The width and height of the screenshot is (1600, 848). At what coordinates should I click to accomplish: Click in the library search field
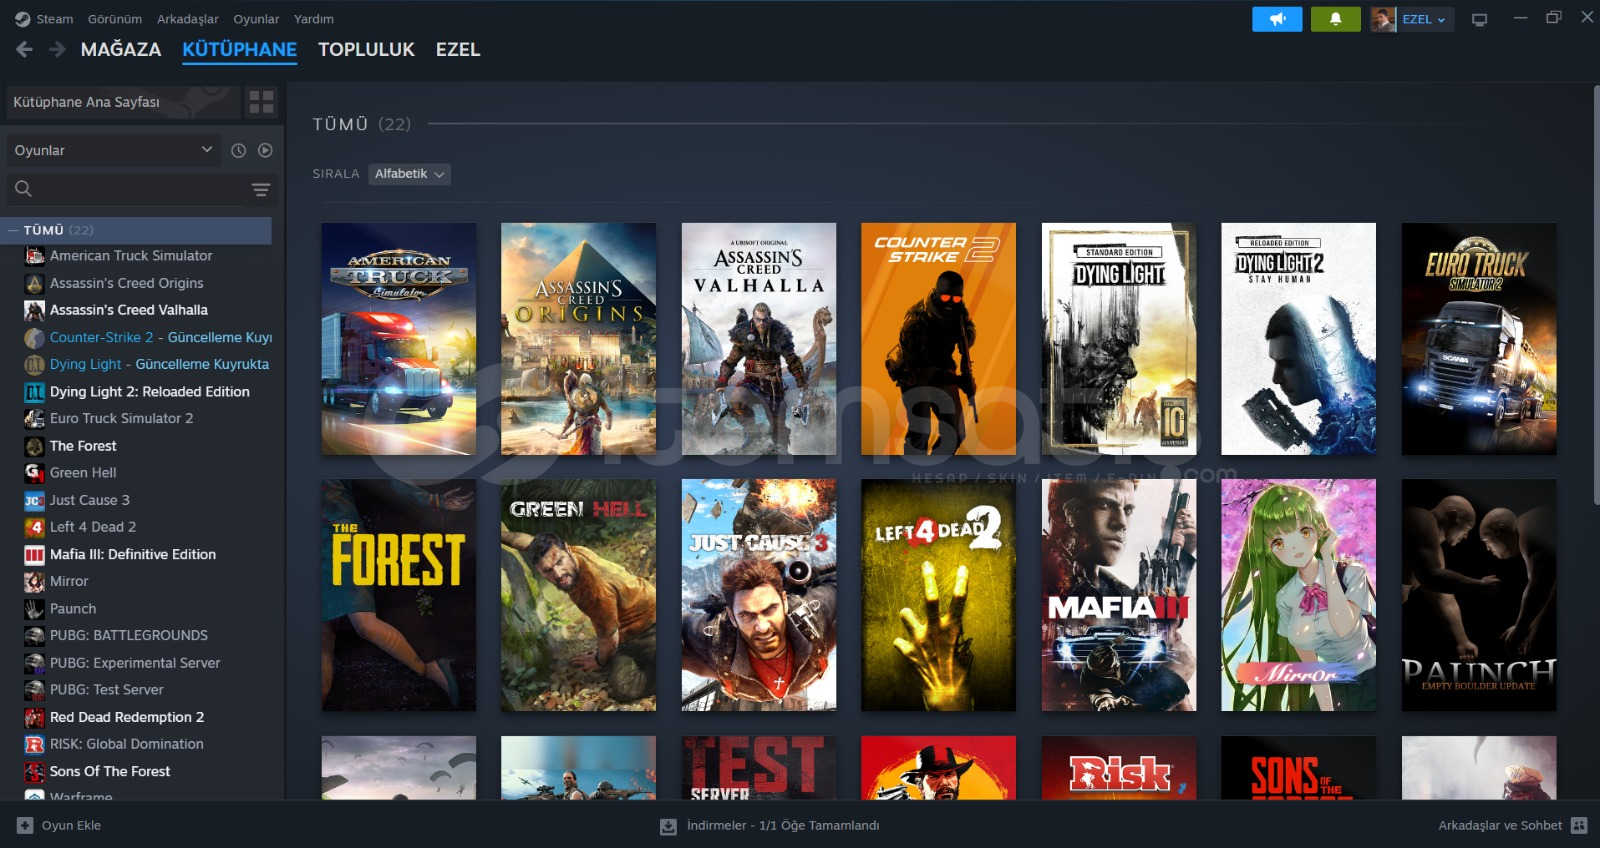(x=142, y=189)
